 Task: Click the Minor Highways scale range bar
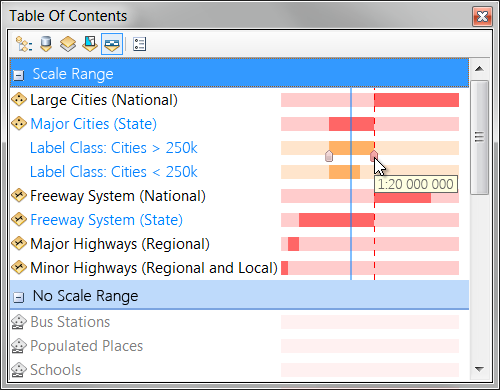point(370,268)
